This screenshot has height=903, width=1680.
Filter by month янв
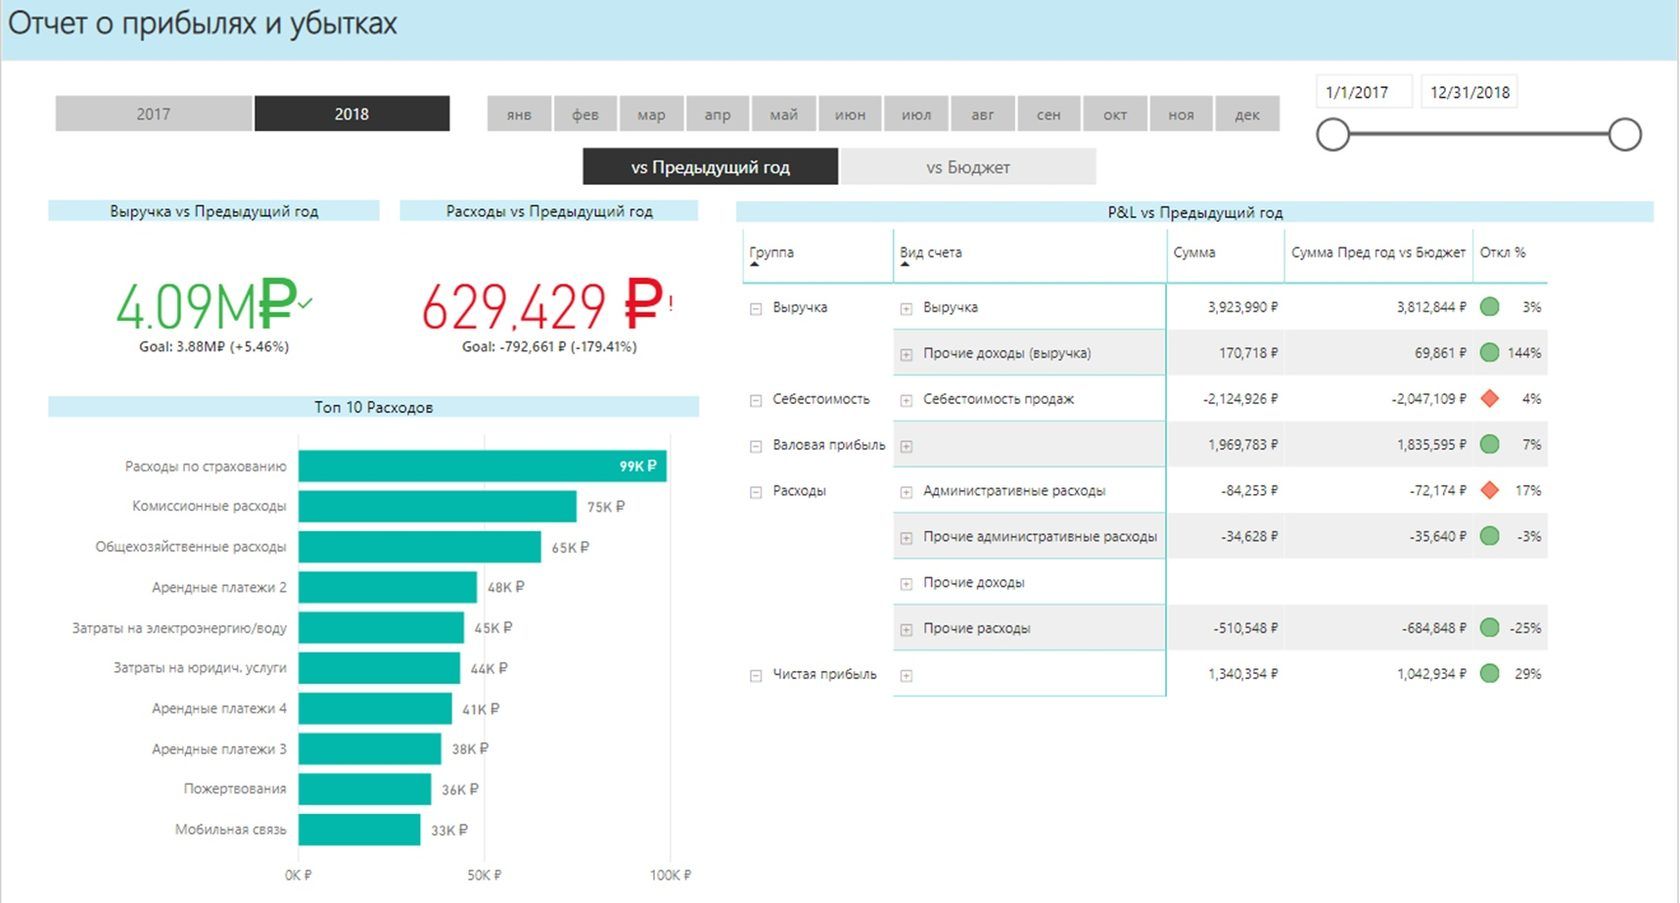click(519, 115)
